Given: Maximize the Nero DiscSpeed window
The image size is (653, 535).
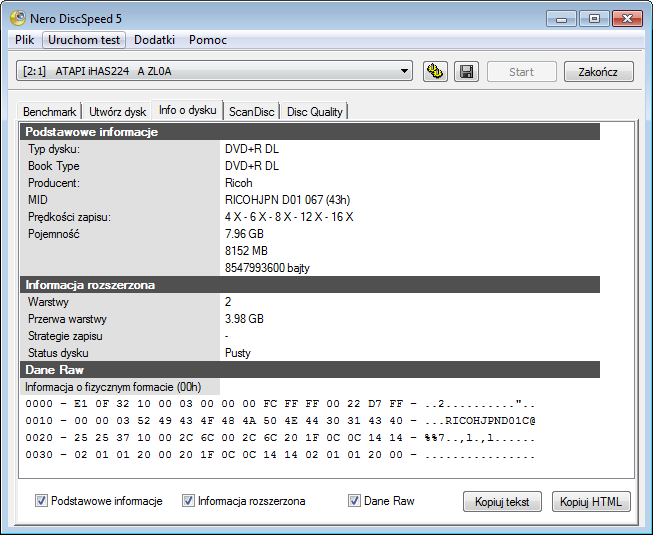Looking at the screenshot, I should pyautogui.click(x=594, y=19).
